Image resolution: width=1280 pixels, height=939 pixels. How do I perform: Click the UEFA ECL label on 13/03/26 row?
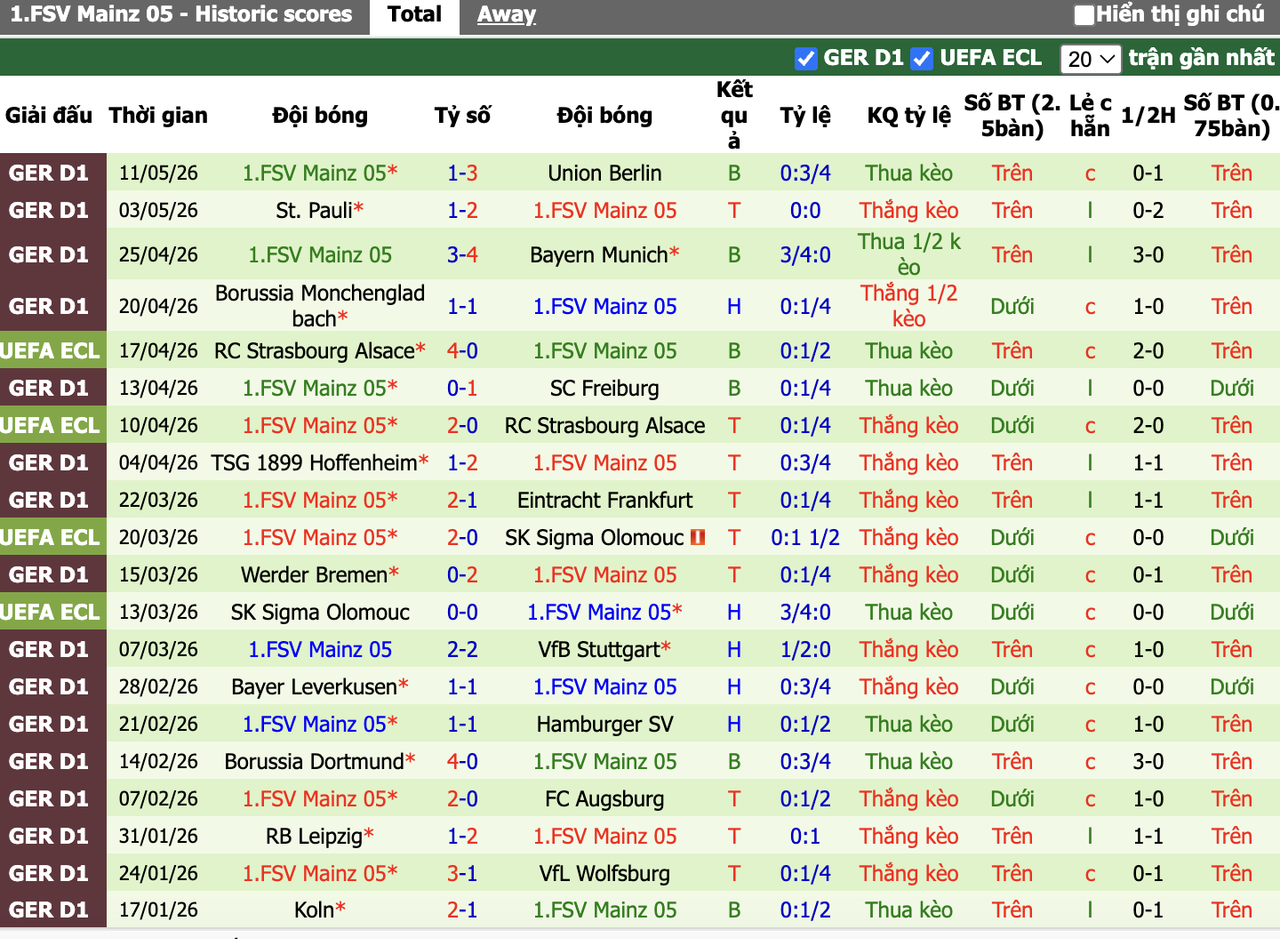click(x=50, y=612)
